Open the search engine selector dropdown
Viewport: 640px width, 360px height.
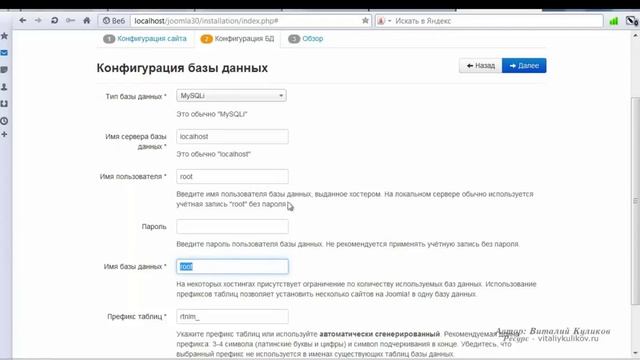tap(384, 21)
